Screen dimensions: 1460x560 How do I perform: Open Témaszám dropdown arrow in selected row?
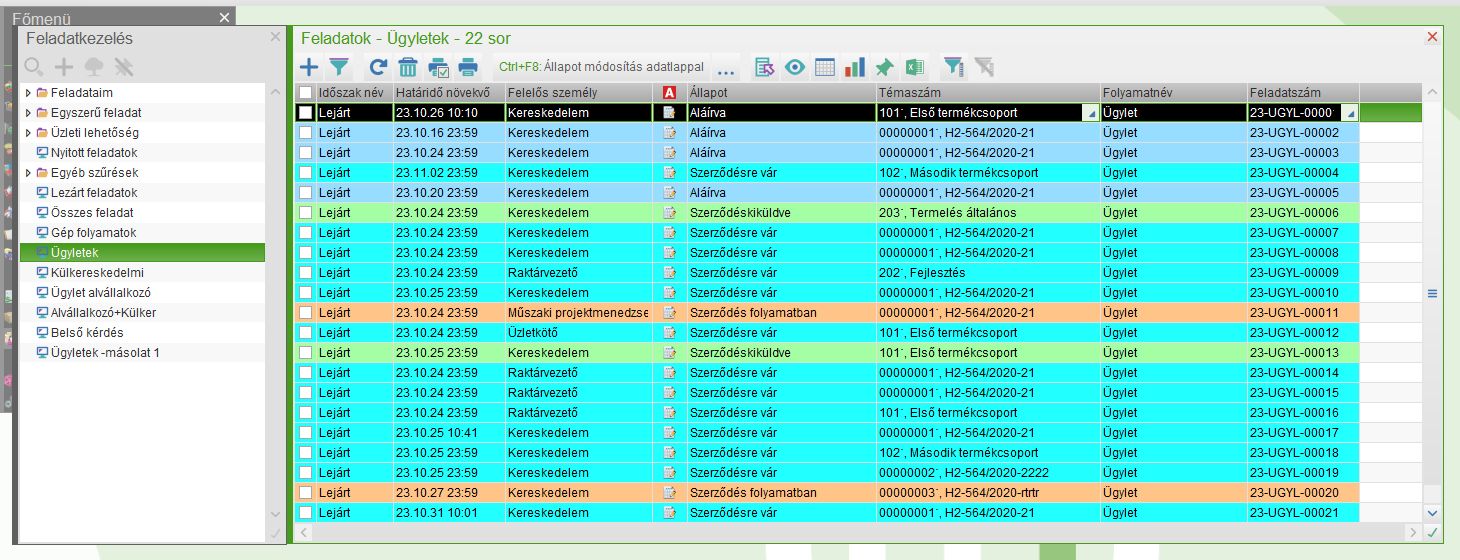pyautogui.click(x=1089, y=114)
